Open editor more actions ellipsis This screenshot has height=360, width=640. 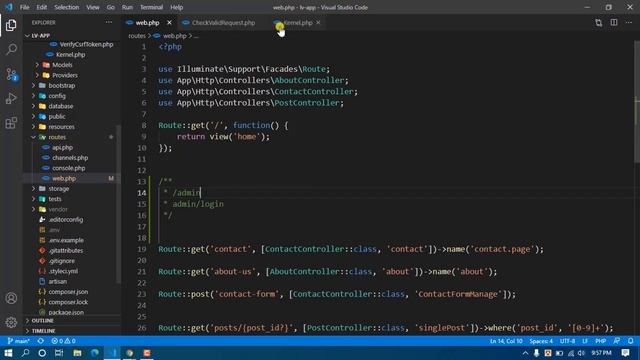(x=629, y=22)
